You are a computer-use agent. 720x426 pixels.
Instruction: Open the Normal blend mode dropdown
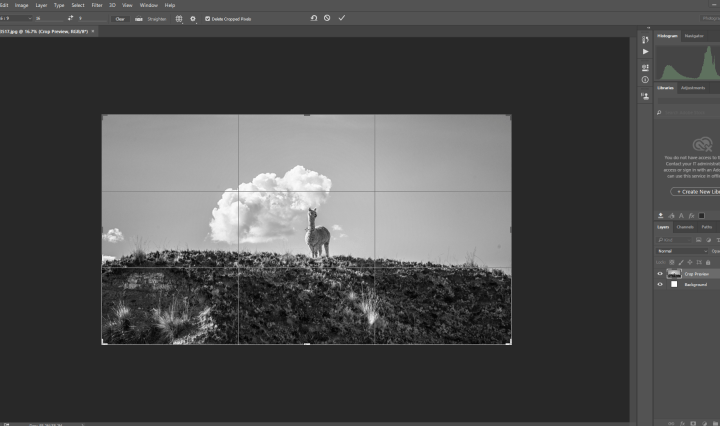[681, 251]
